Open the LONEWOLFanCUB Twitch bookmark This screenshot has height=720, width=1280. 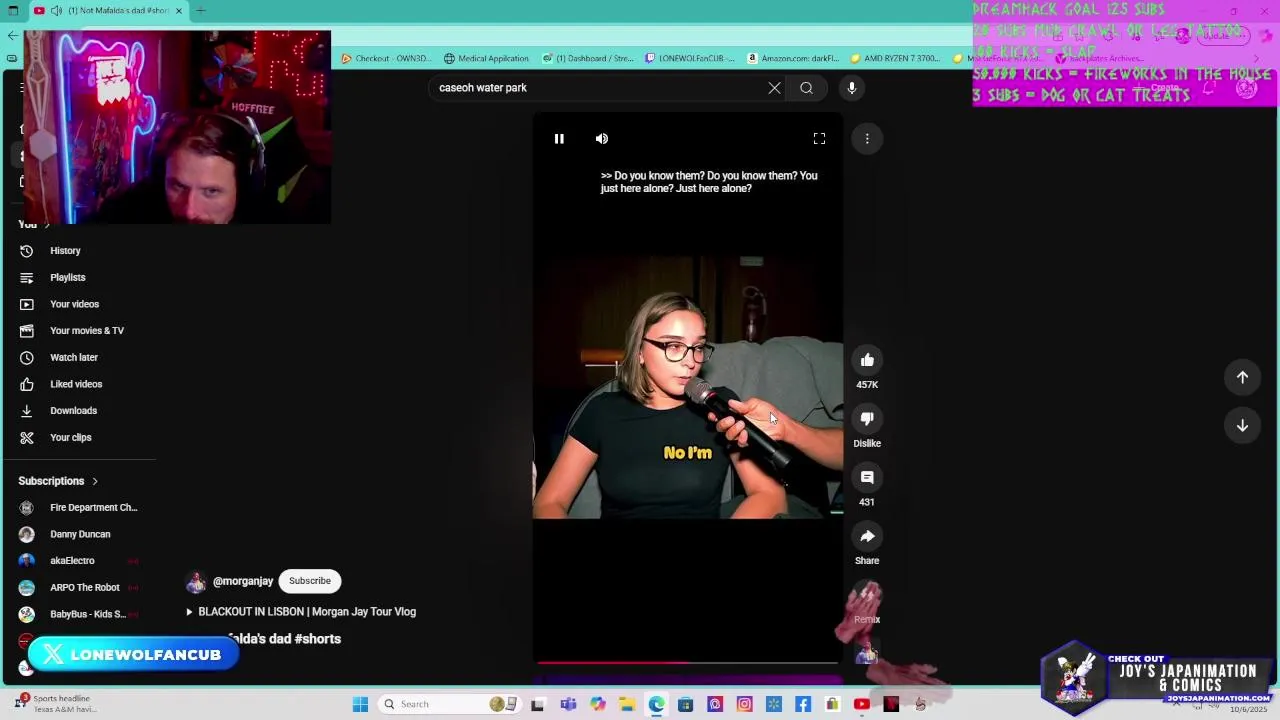click(x=690, y=58)
